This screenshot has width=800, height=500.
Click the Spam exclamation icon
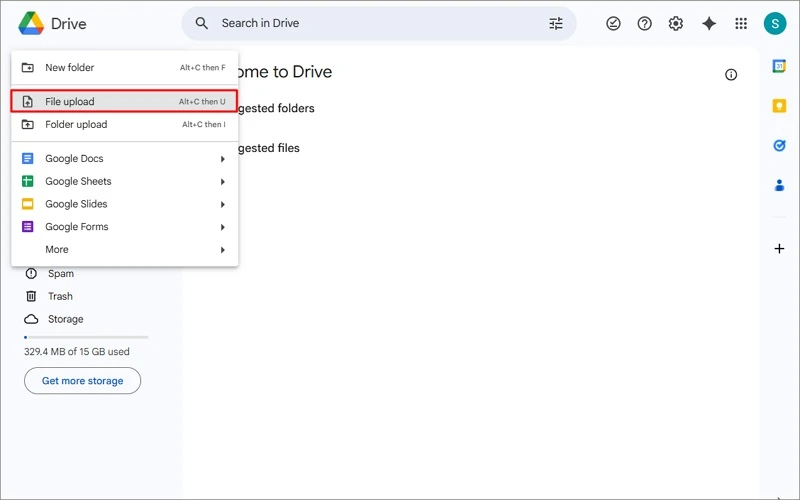point(31,273)
